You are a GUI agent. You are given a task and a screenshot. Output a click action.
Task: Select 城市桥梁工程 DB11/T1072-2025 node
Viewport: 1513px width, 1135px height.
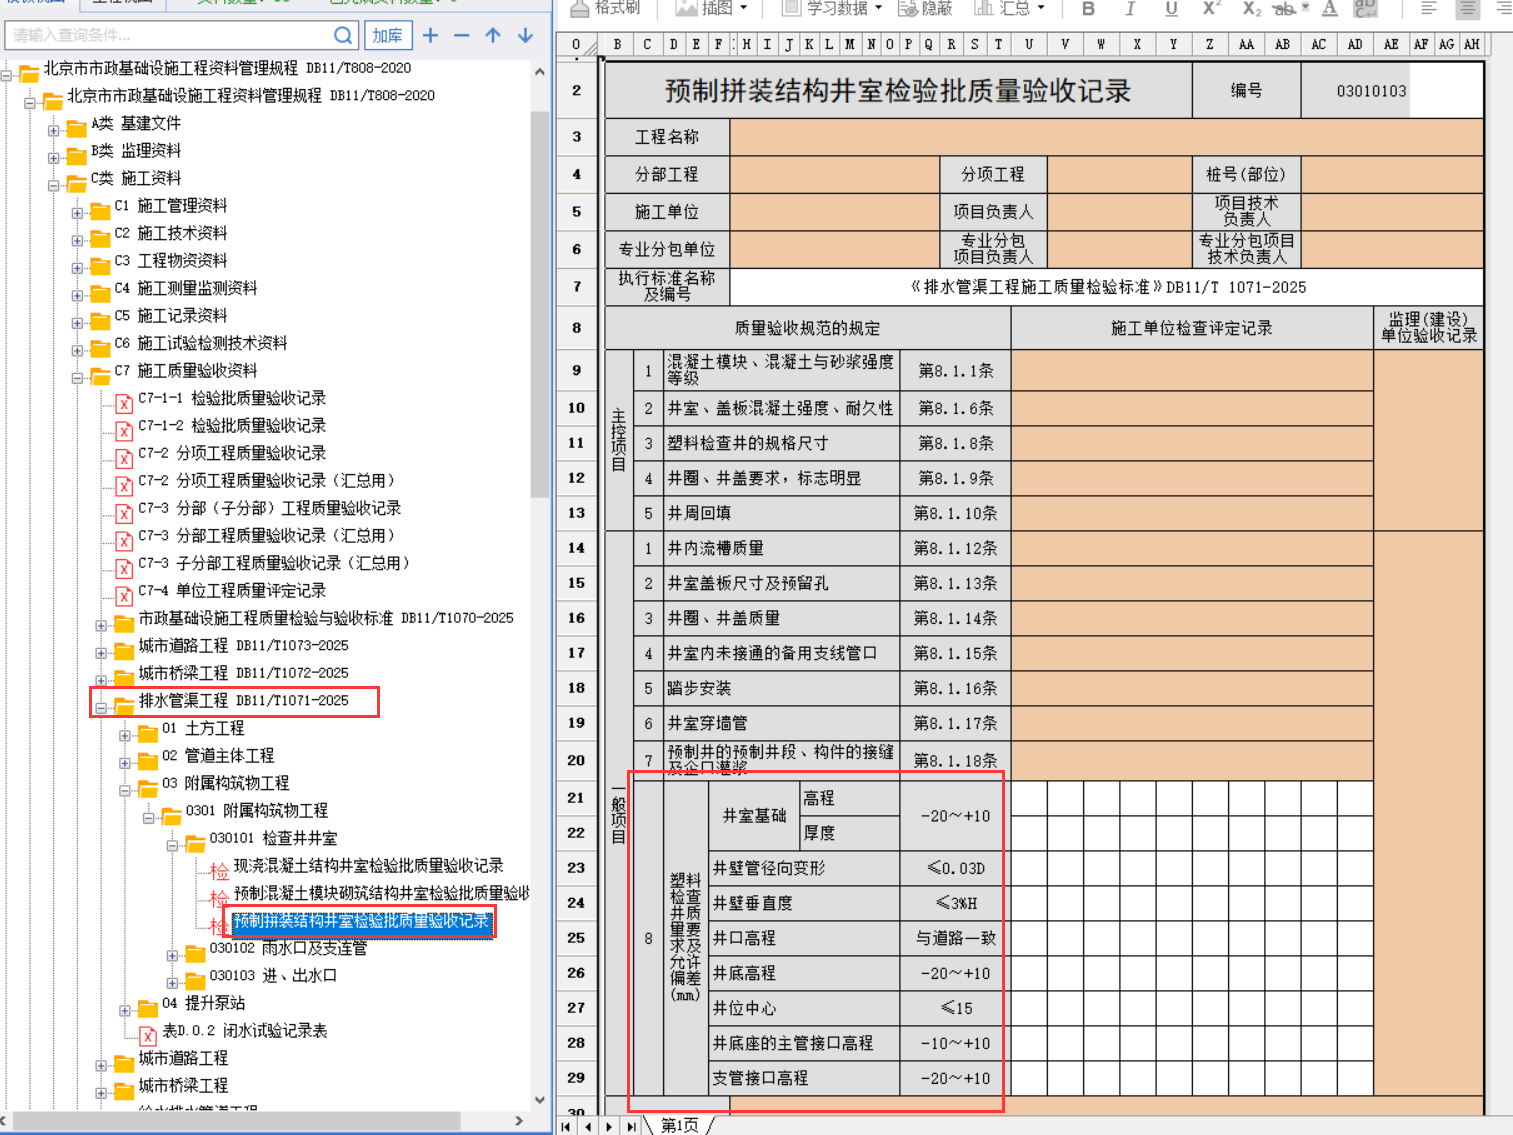tap(243, 673)
